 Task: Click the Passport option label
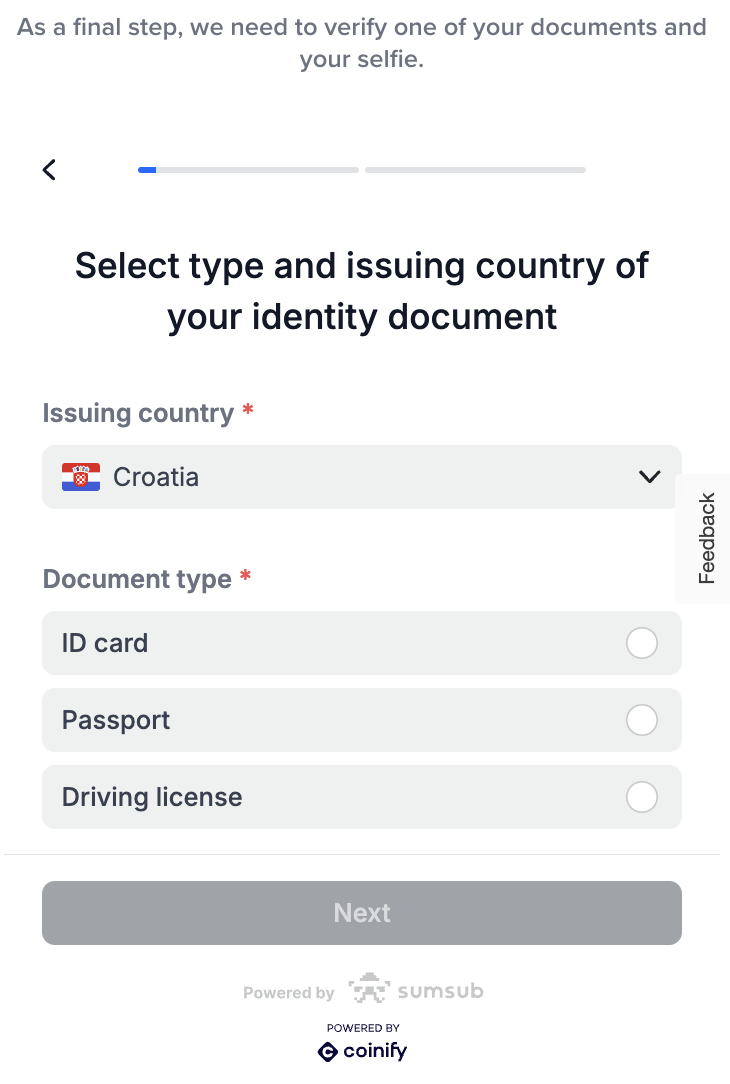(116, 720)
